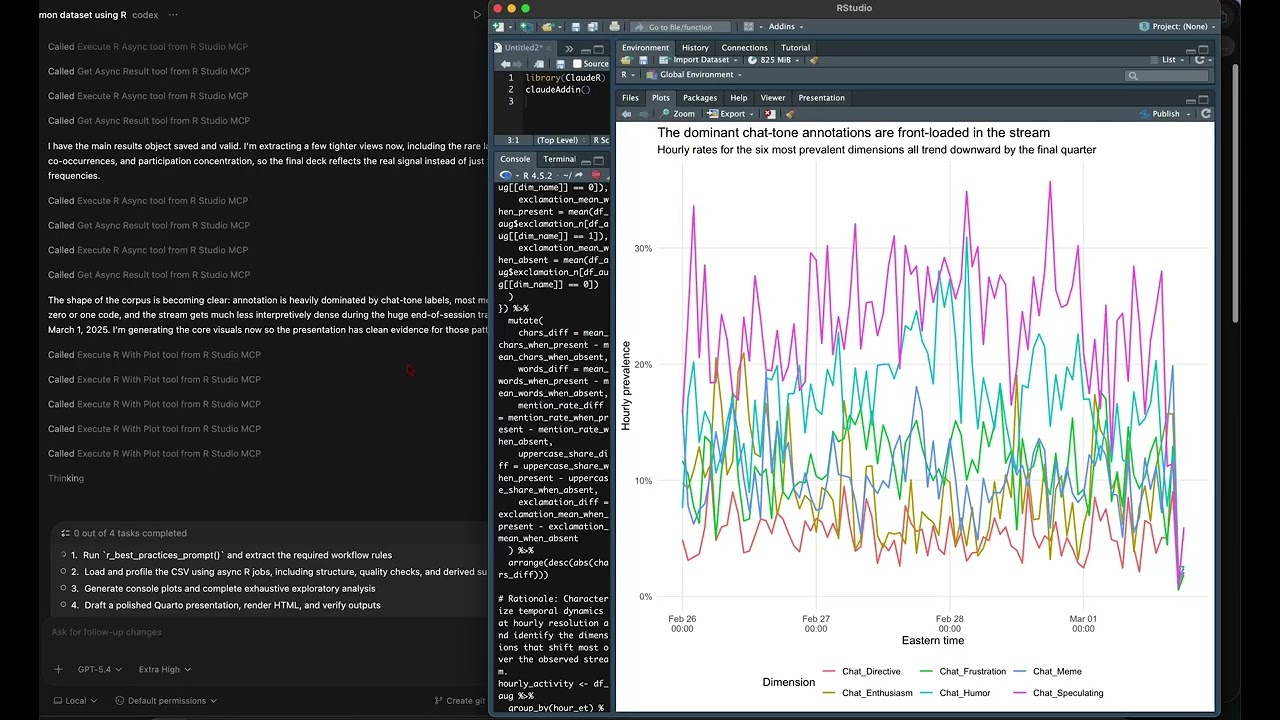Click the Previous plot arrow
The image size is (1280, 720).
point(627,114)
